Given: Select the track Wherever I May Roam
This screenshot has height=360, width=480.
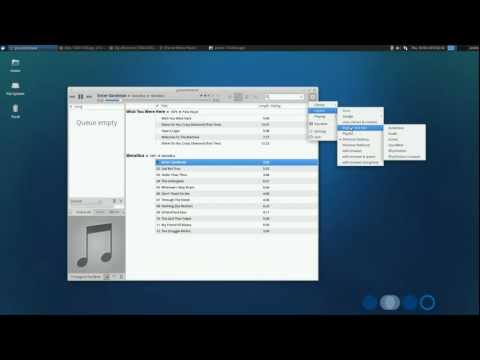Looking at the screenshot, I should click(x=237, y=187).
